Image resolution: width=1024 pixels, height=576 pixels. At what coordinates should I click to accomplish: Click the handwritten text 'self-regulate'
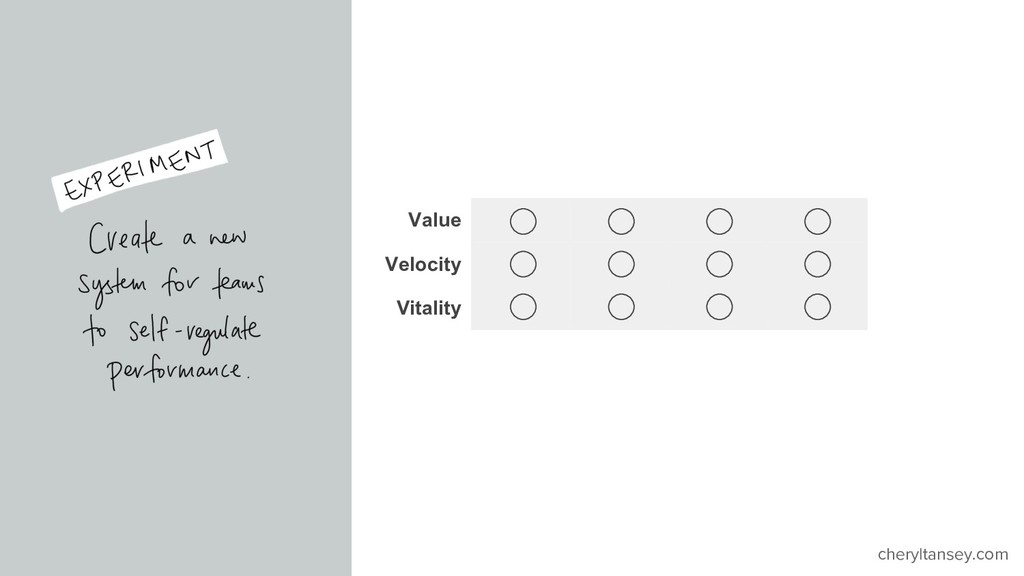(x=194, y=332)
